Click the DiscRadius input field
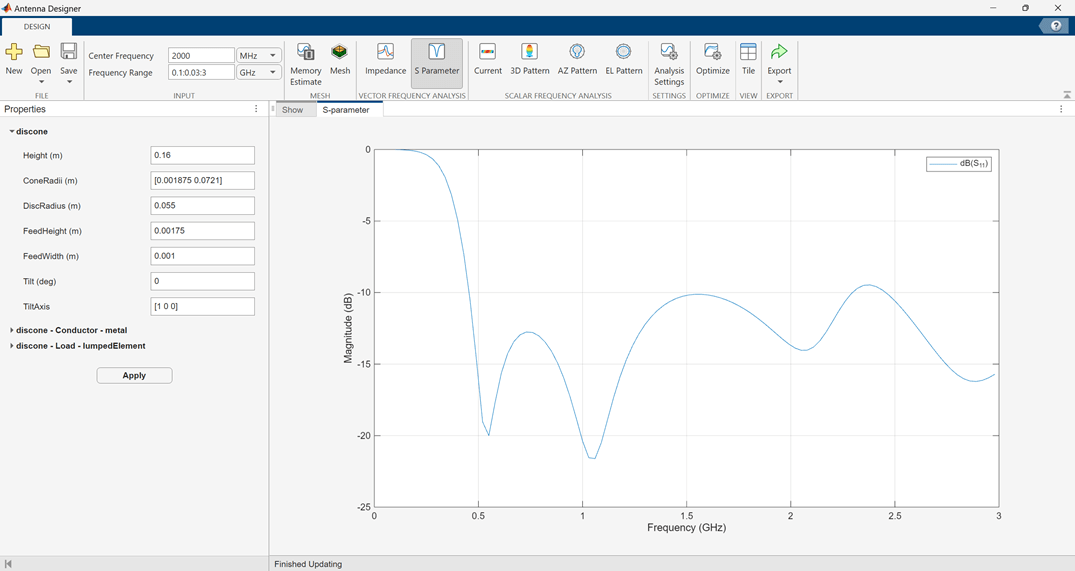Viewport: 1075px width, 571px height. click(202, 206)
